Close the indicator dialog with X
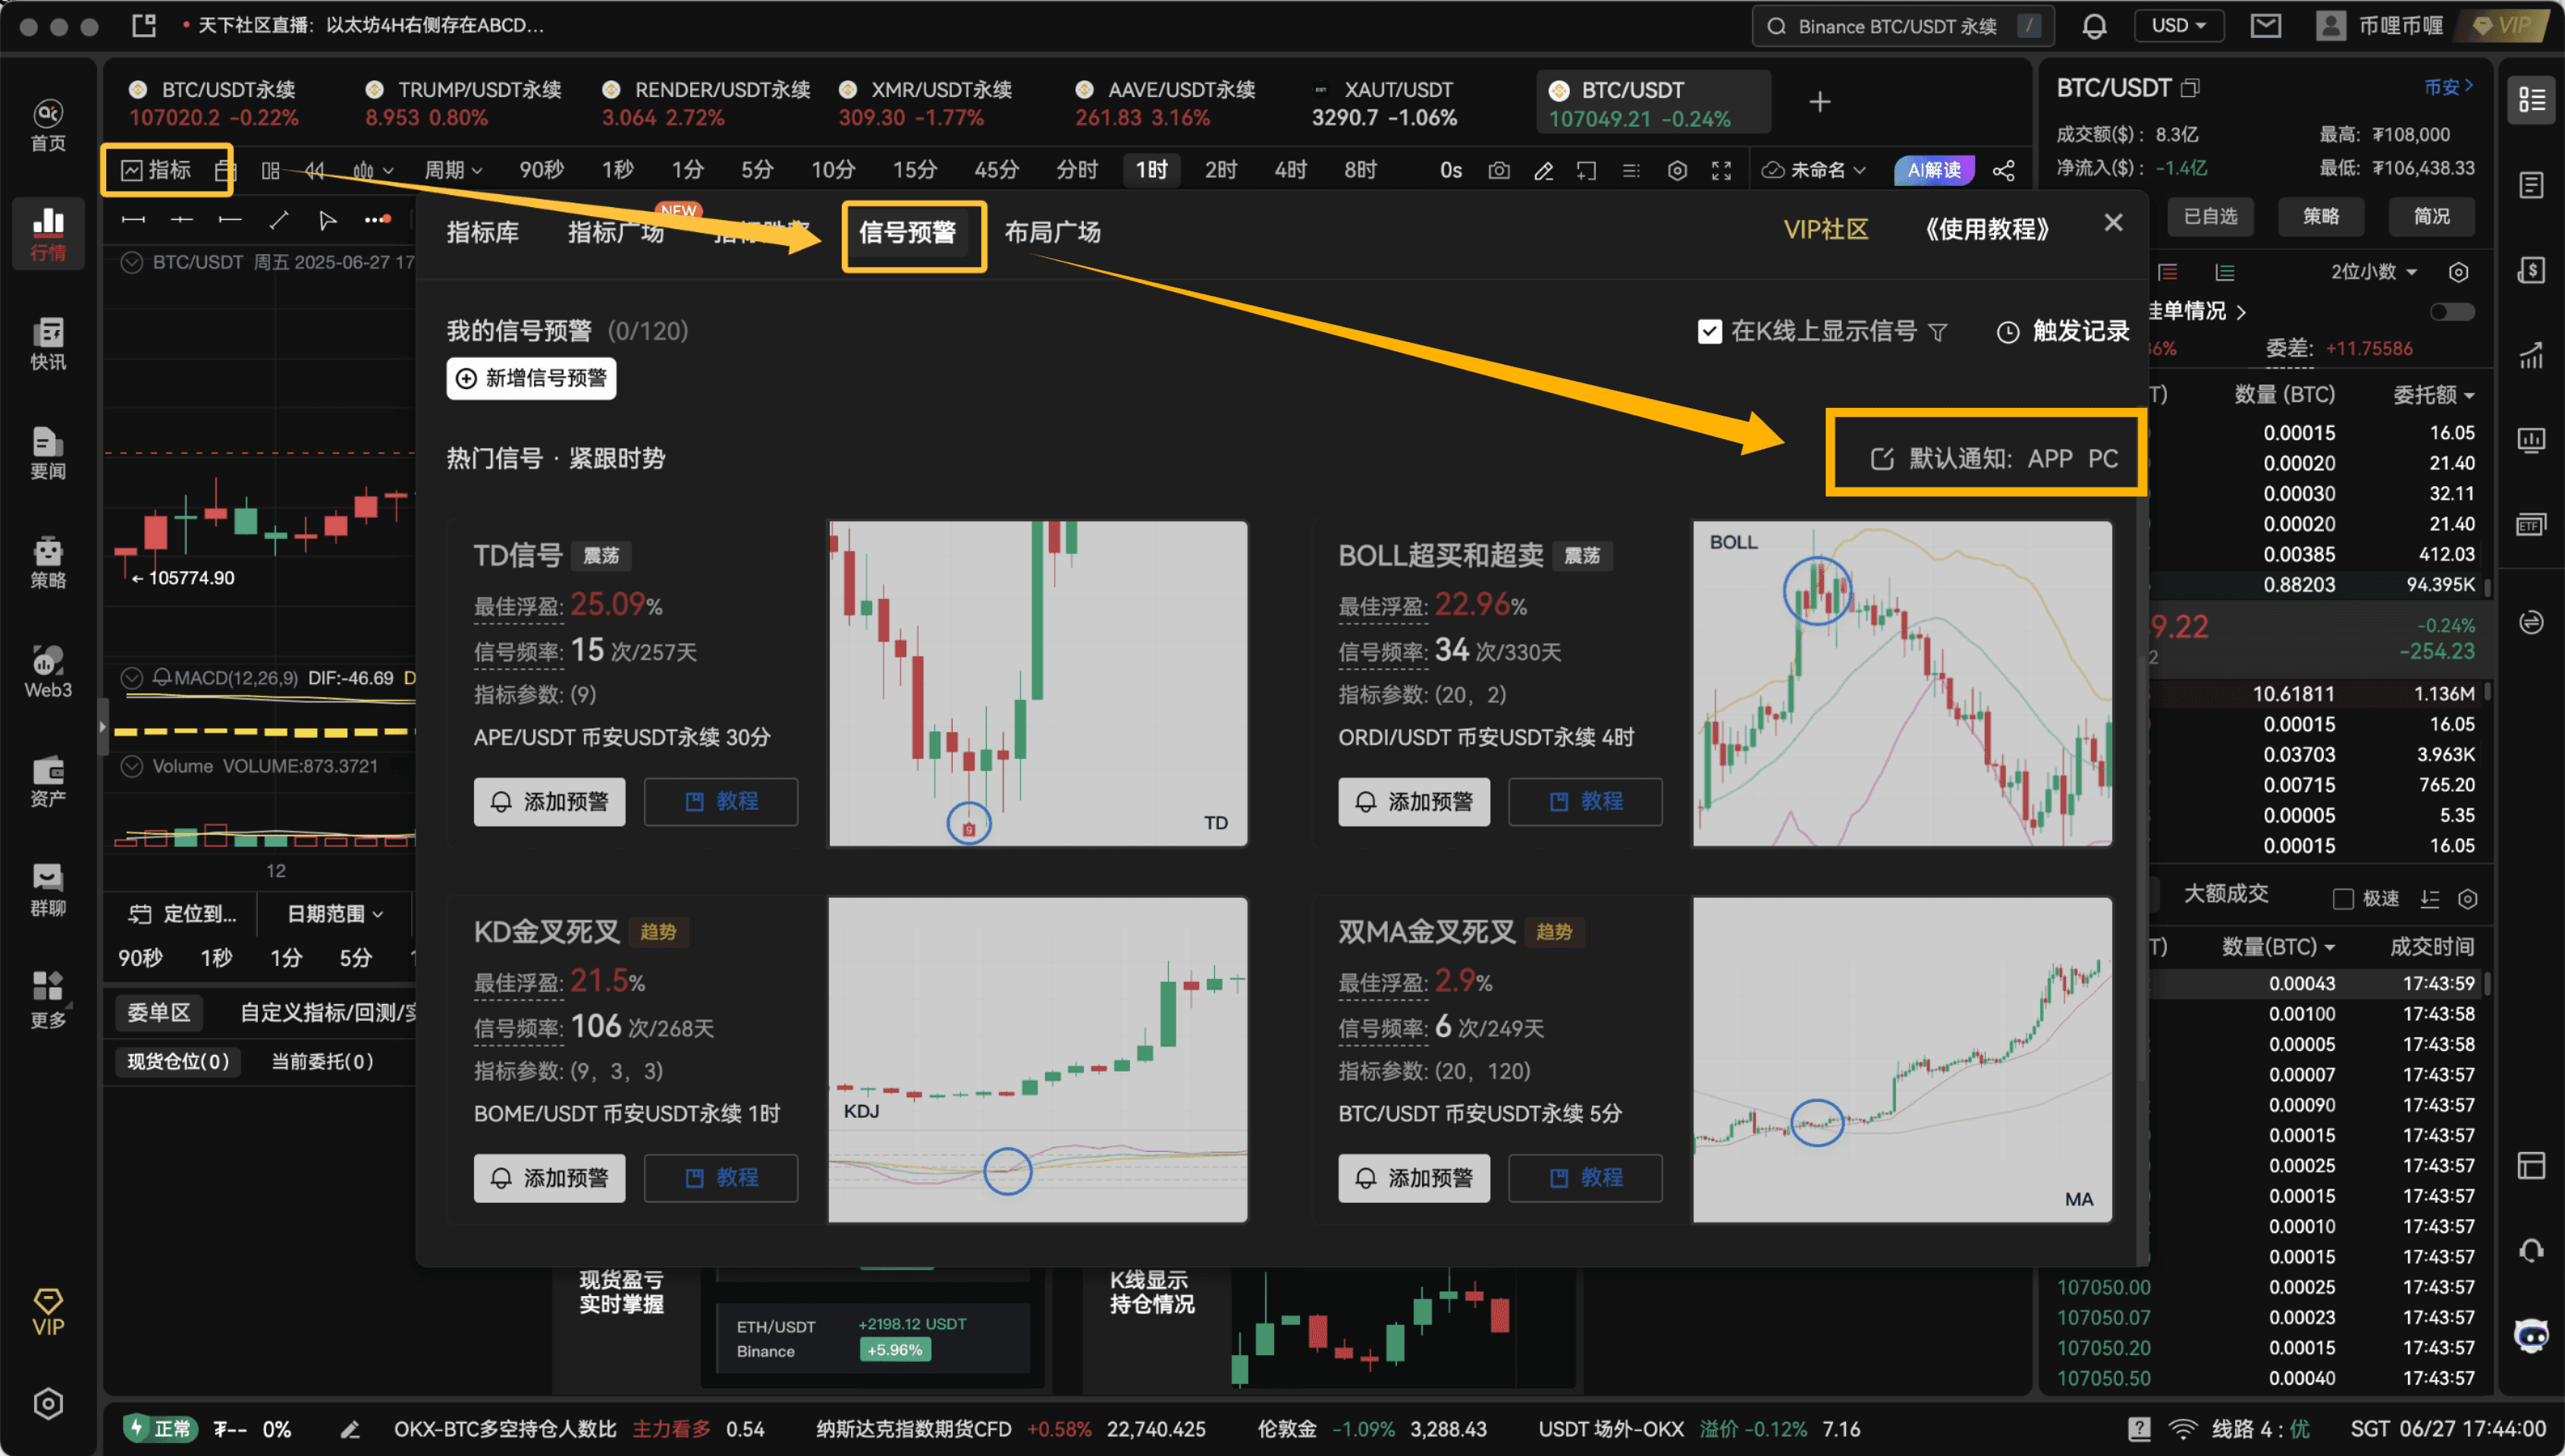The width and height of the screenshot is (2565, 1456). click(x=2113, y=222)
